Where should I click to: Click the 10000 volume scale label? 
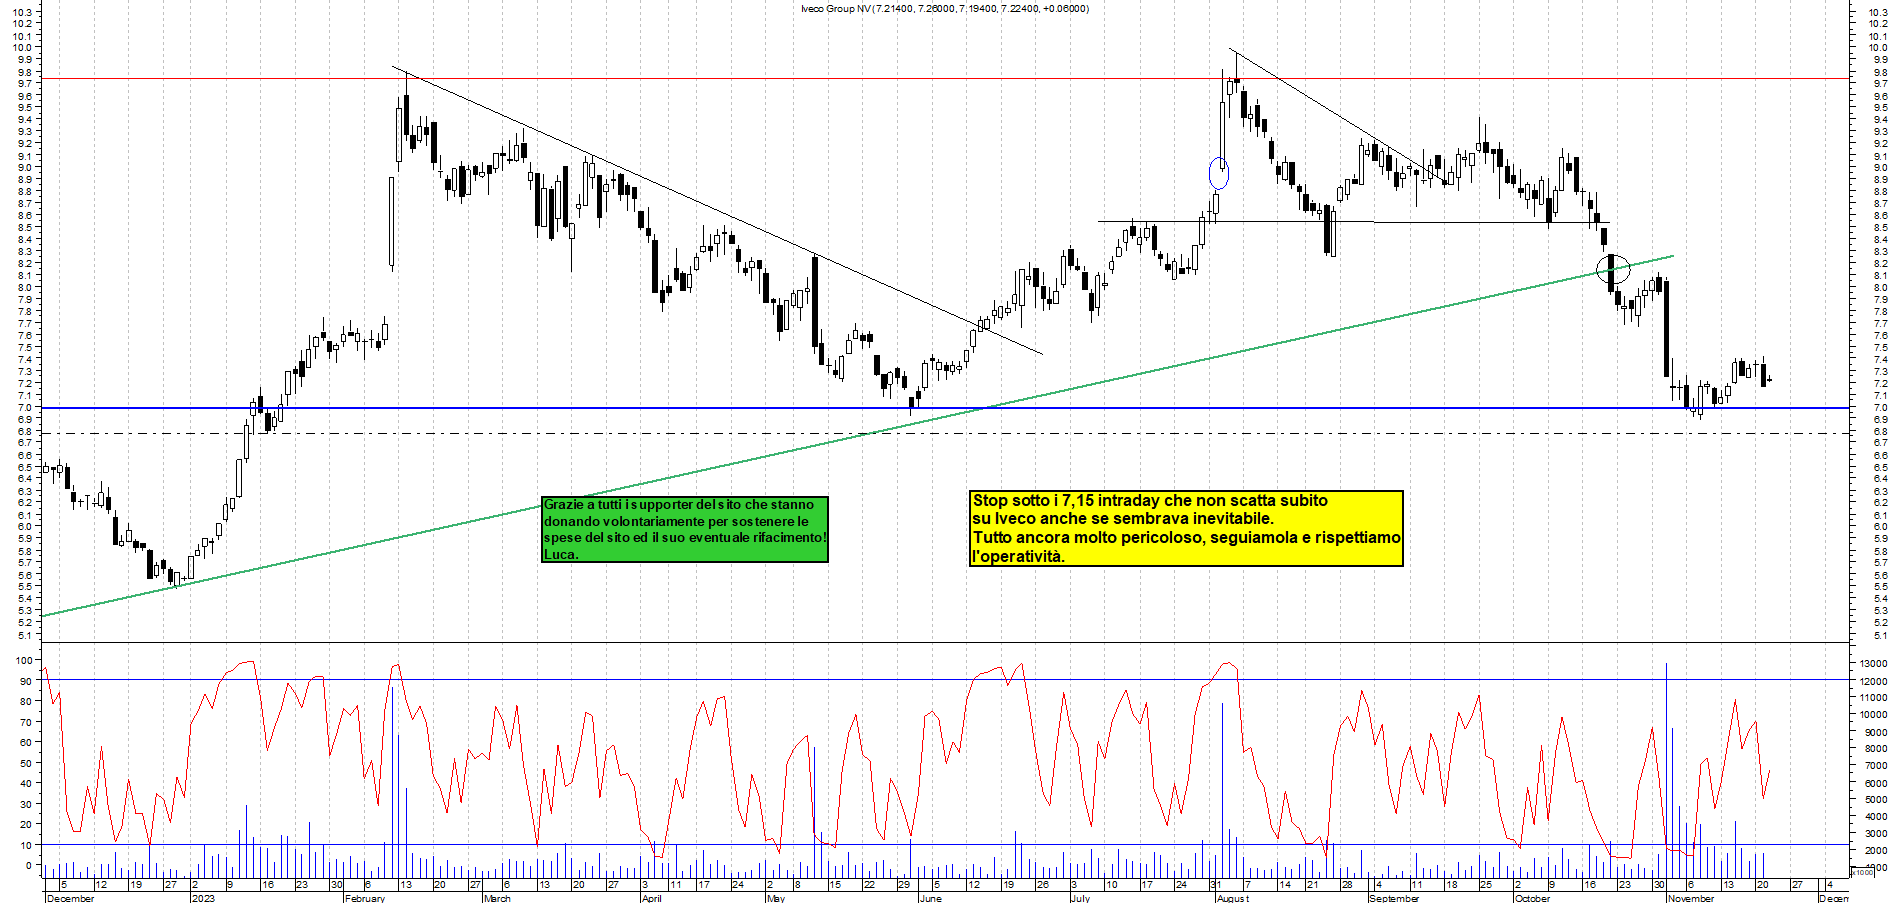point(1873,715)
